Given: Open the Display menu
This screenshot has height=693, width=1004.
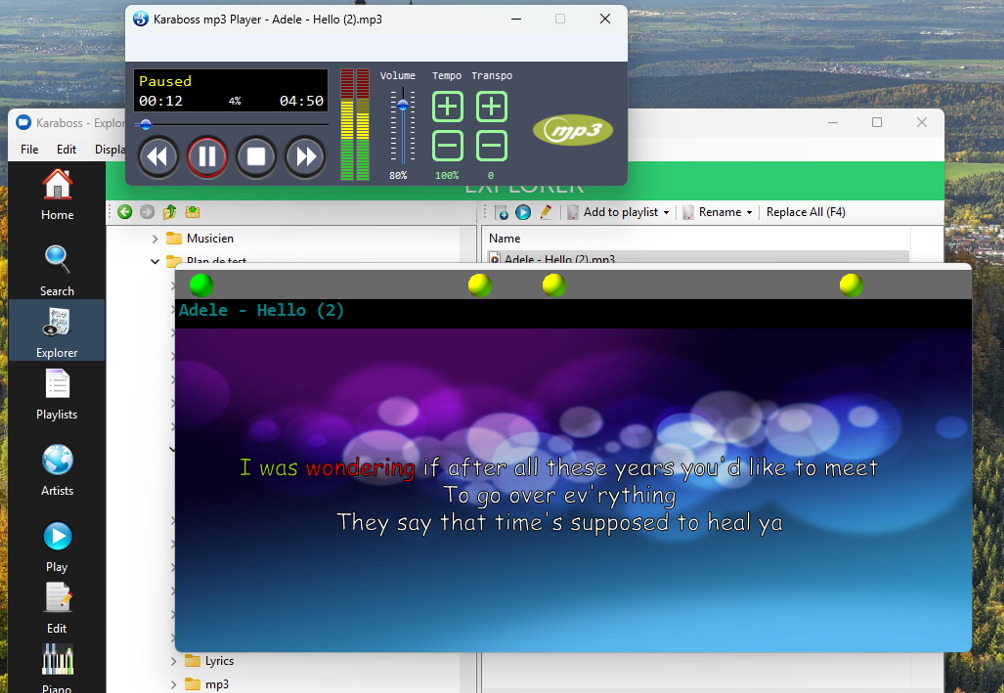Looking at the screenshot, I should [x=109, y=149].
